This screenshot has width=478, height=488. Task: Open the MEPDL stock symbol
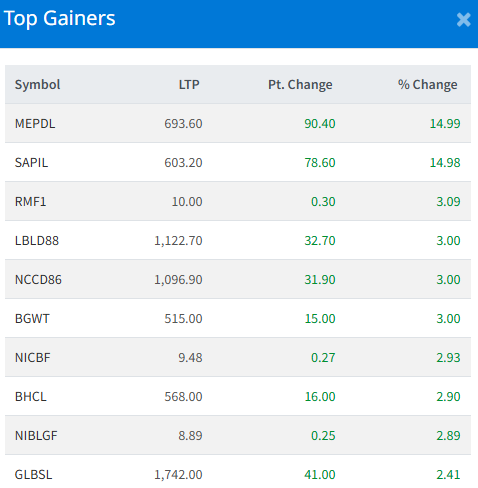35,124
